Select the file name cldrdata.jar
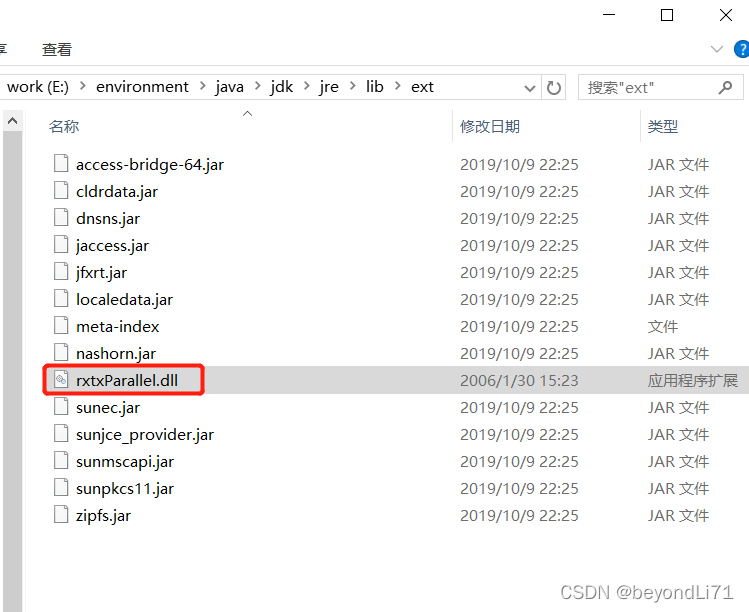The image size is (749, 612). tap(117, 192)
